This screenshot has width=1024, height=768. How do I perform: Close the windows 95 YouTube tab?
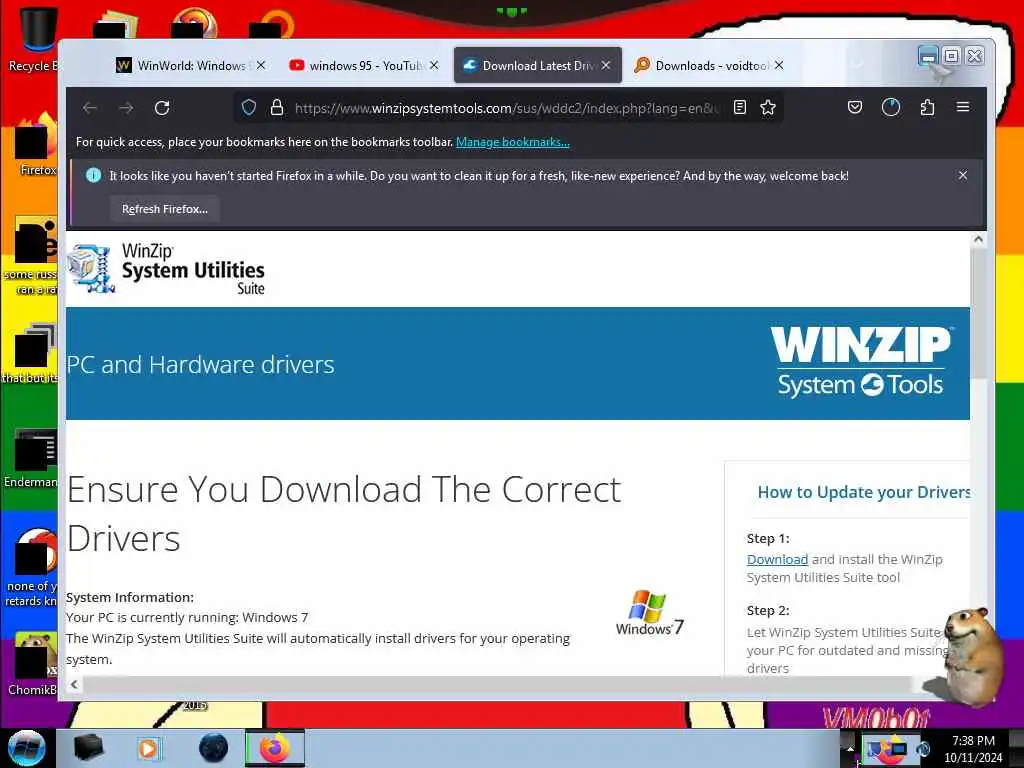click(434, 65)
